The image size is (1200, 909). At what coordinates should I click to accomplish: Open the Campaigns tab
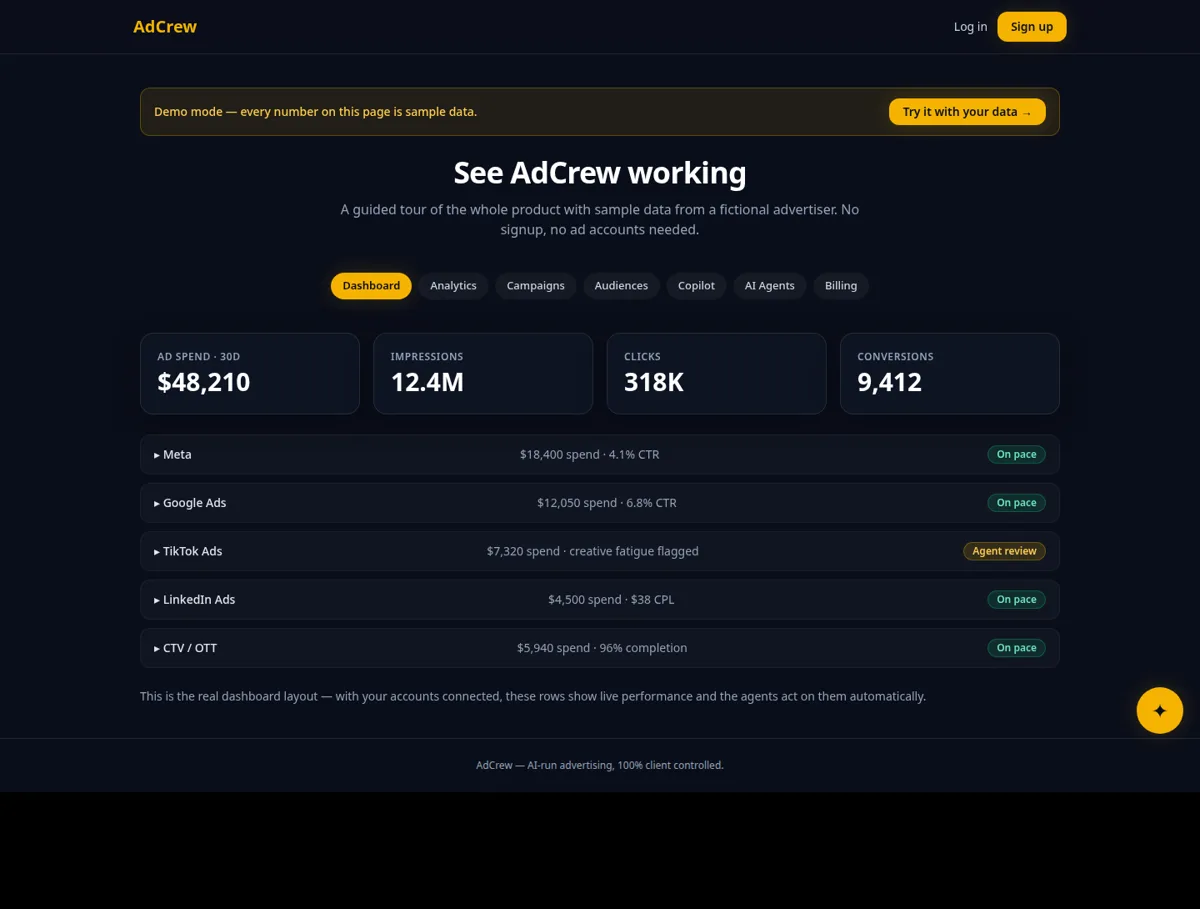coord(535,286)
